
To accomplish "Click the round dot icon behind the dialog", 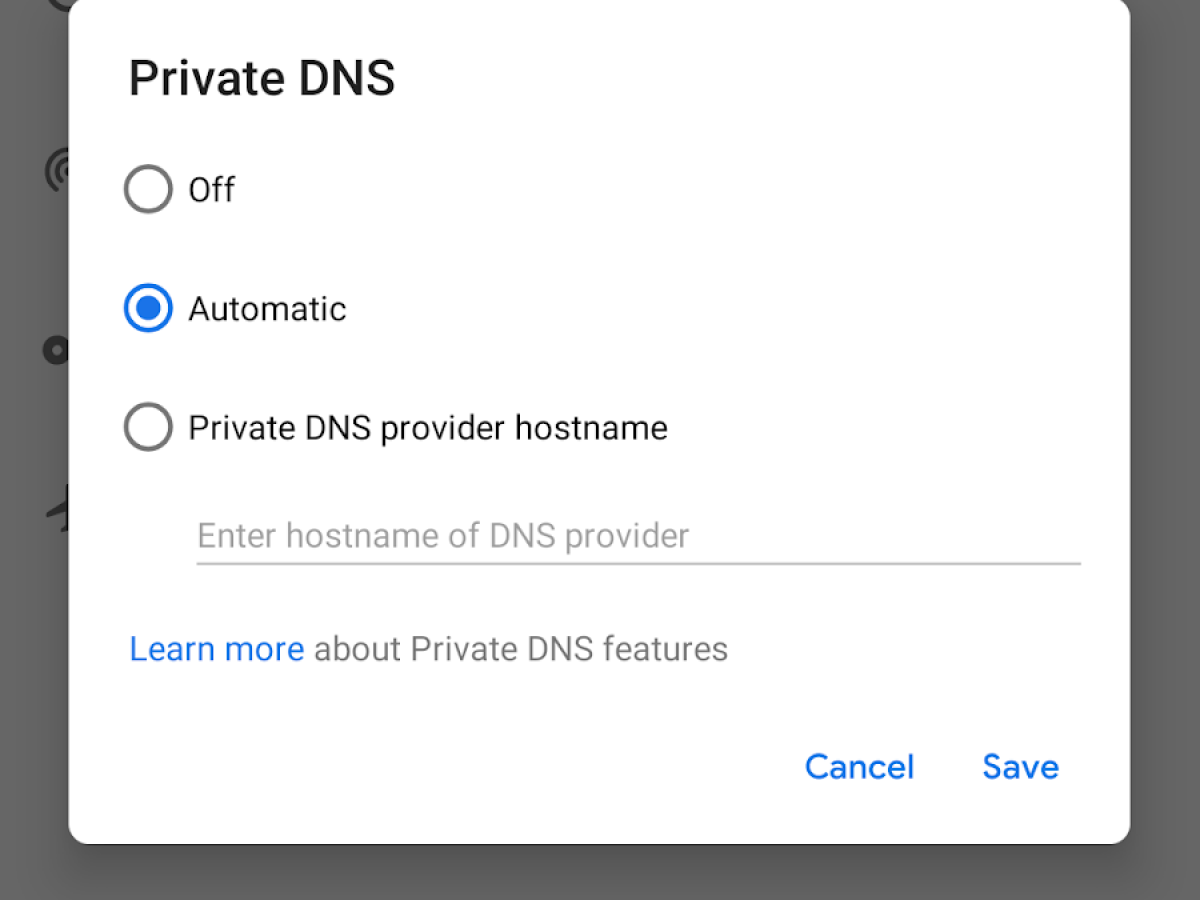I will point(55,350).
